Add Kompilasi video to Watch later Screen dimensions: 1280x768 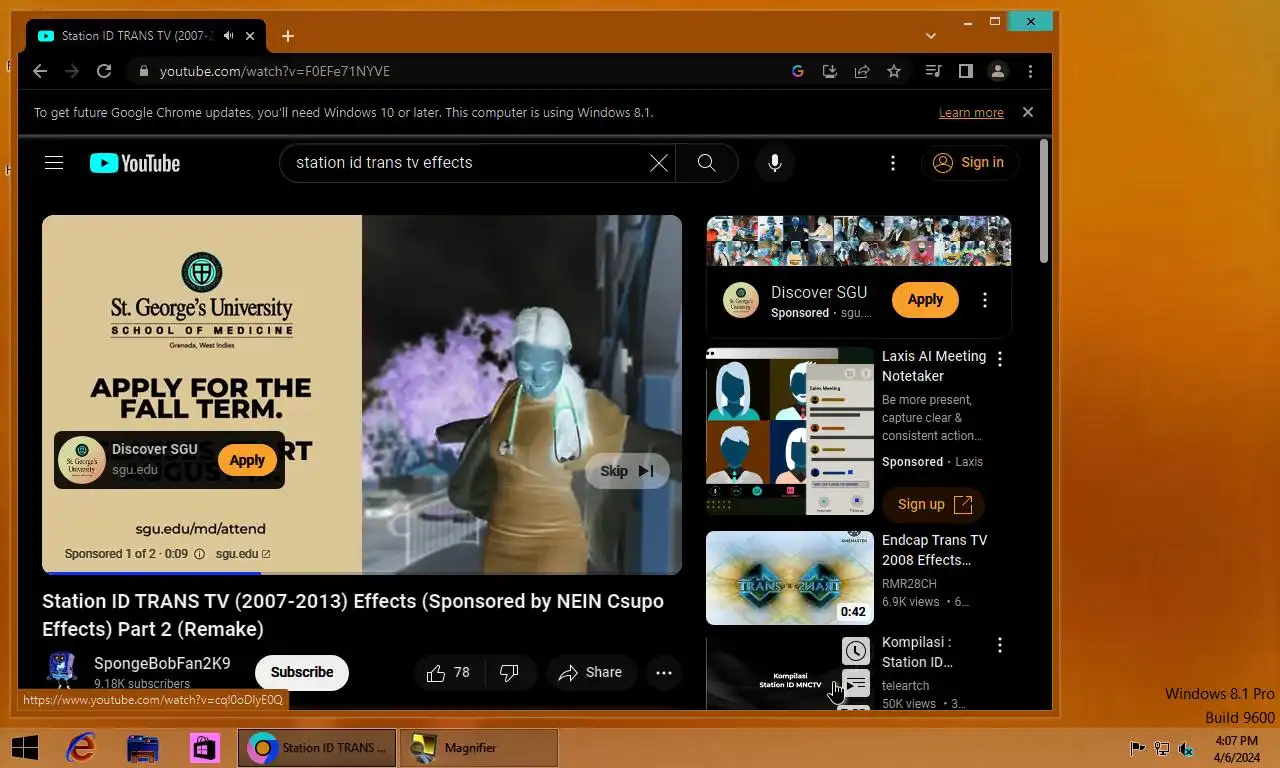tap(855, 652)
